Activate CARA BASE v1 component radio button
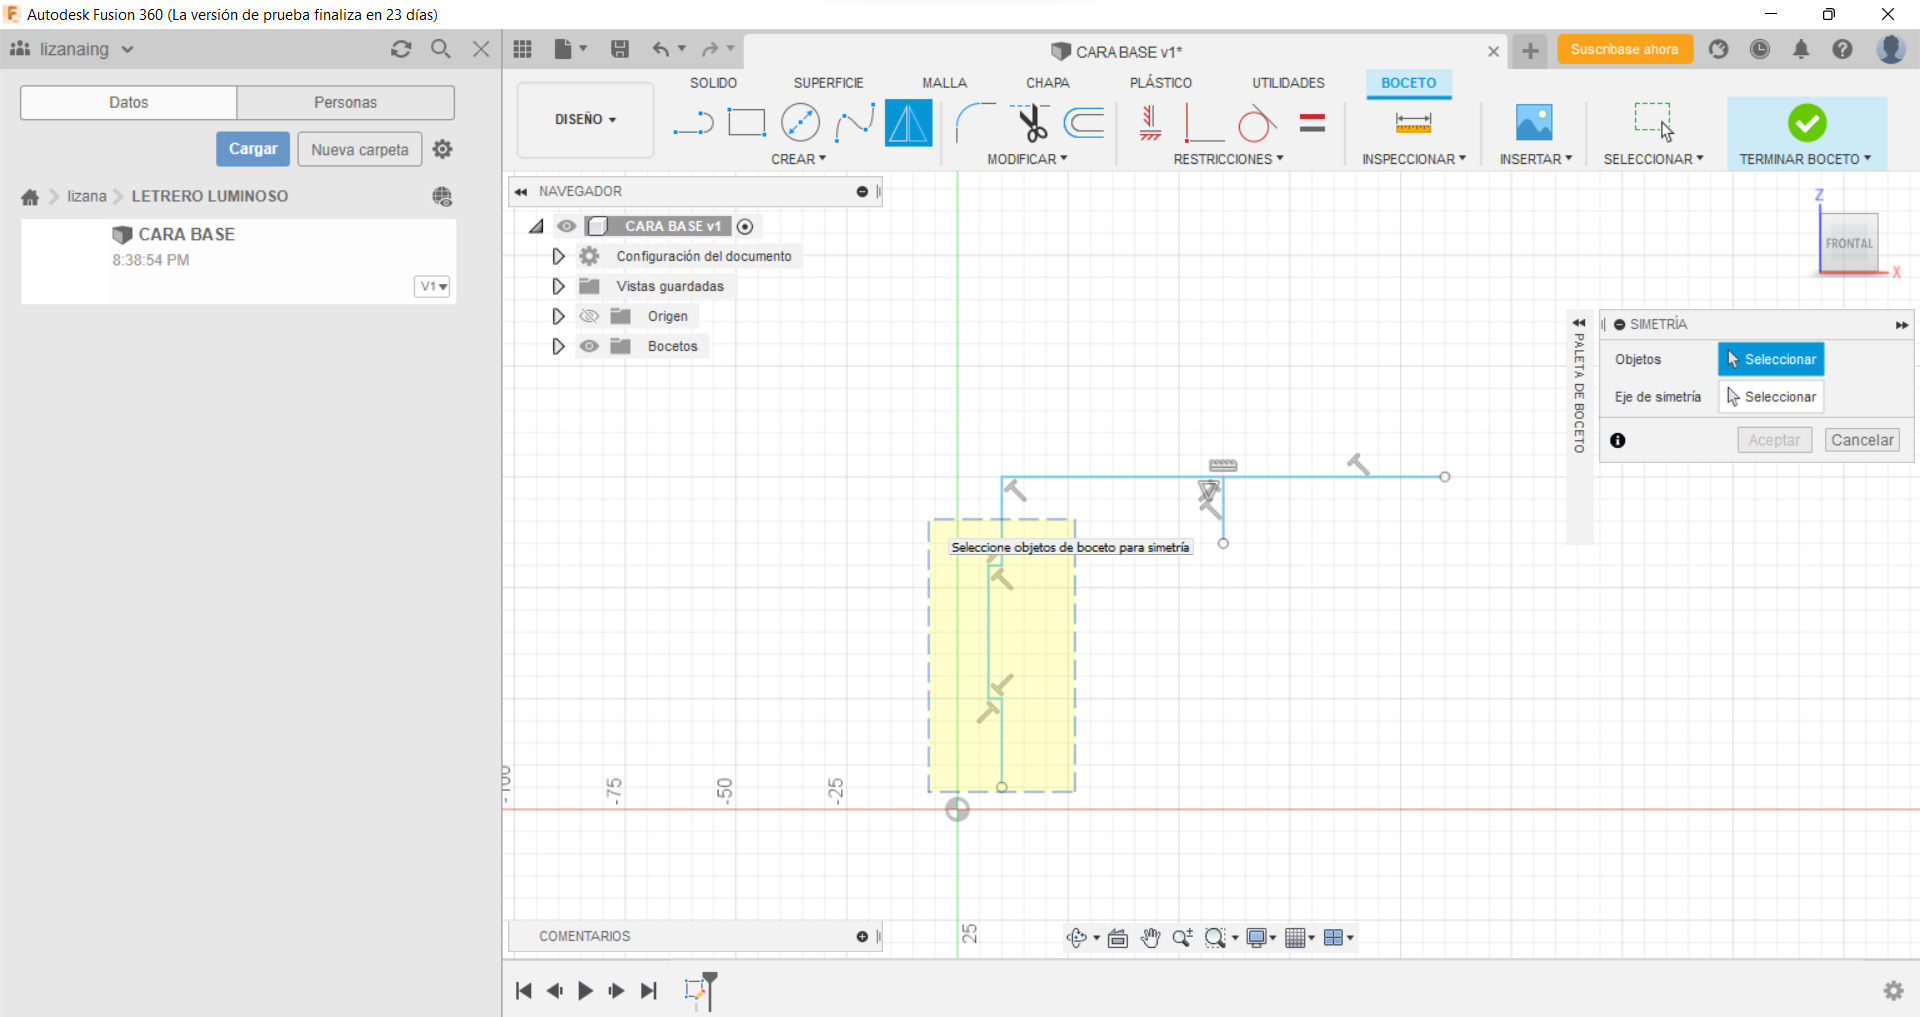Image resolution: width=1920 pixels, height=1017 pixels. (x=745, y=226)
